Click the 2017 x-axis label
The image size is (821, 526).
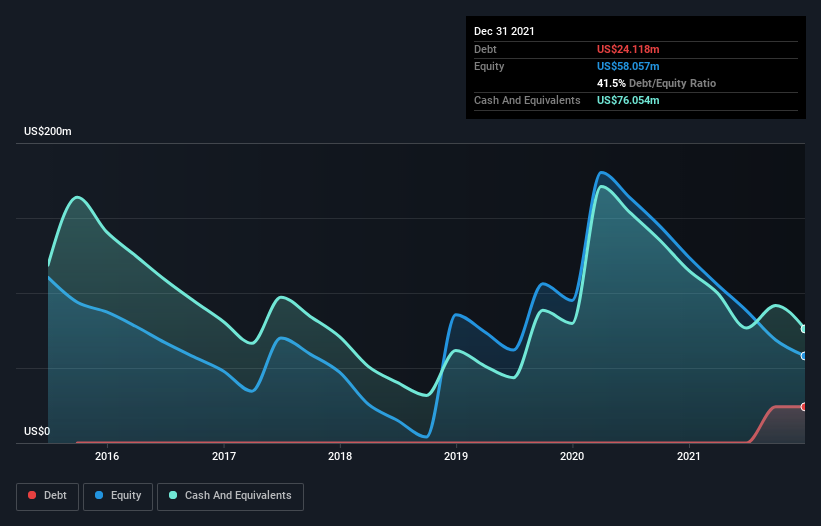224,456
